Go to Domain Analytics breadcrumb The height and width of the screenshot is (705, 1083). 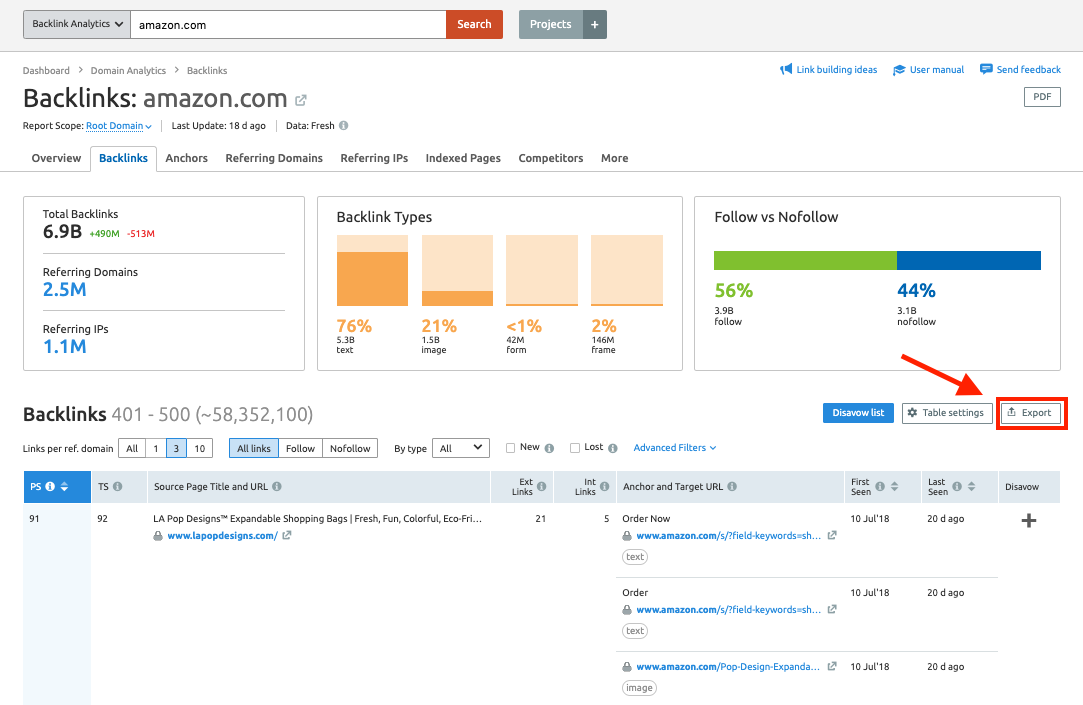click(128, 70)
